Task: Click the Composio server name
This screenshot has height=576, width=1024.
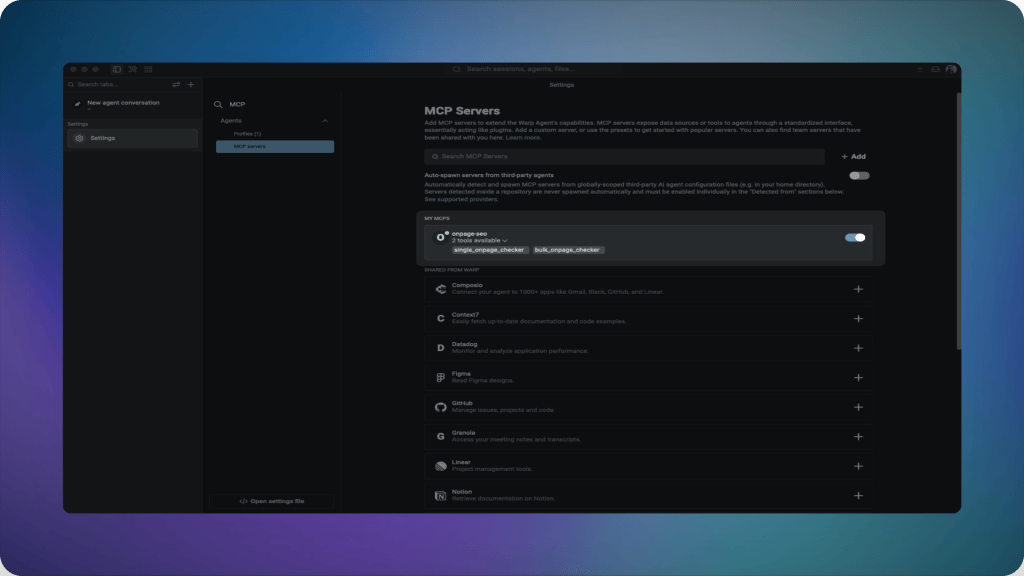Action: (467, 285)
